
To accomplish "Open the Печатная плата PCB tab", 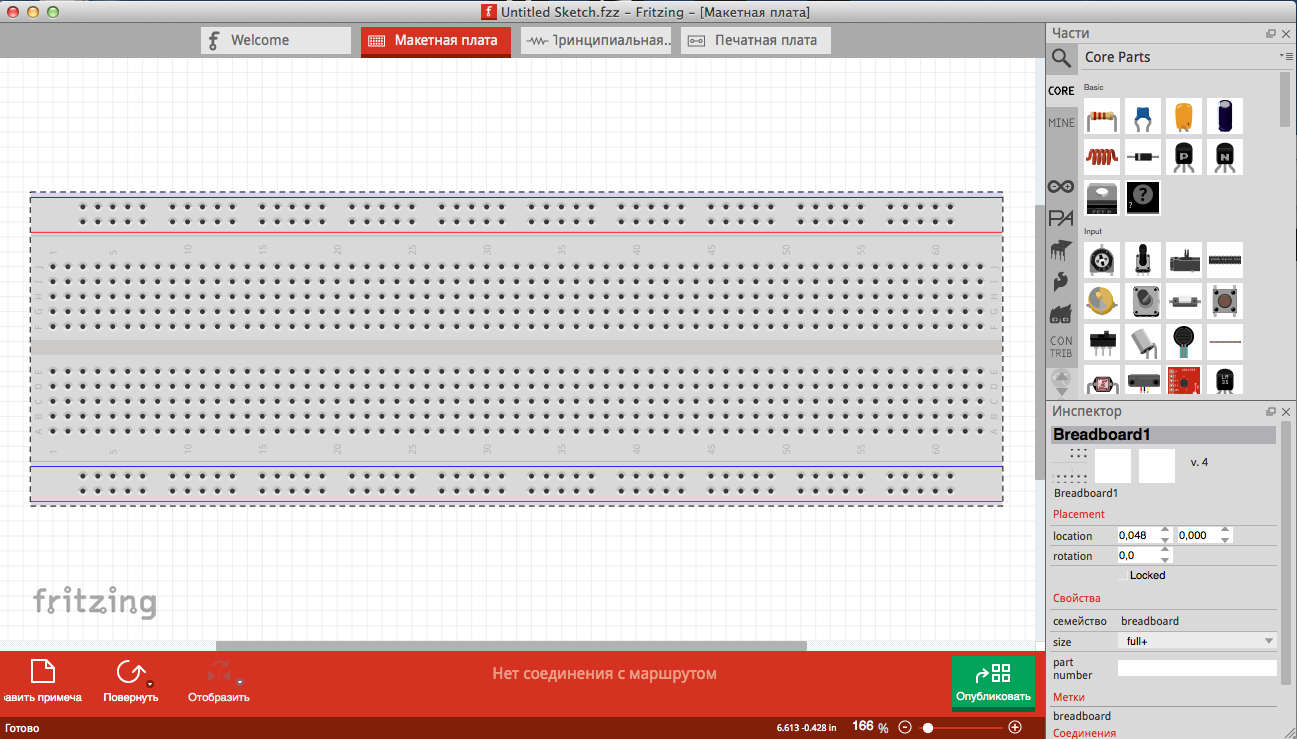I will pos(756,41).
